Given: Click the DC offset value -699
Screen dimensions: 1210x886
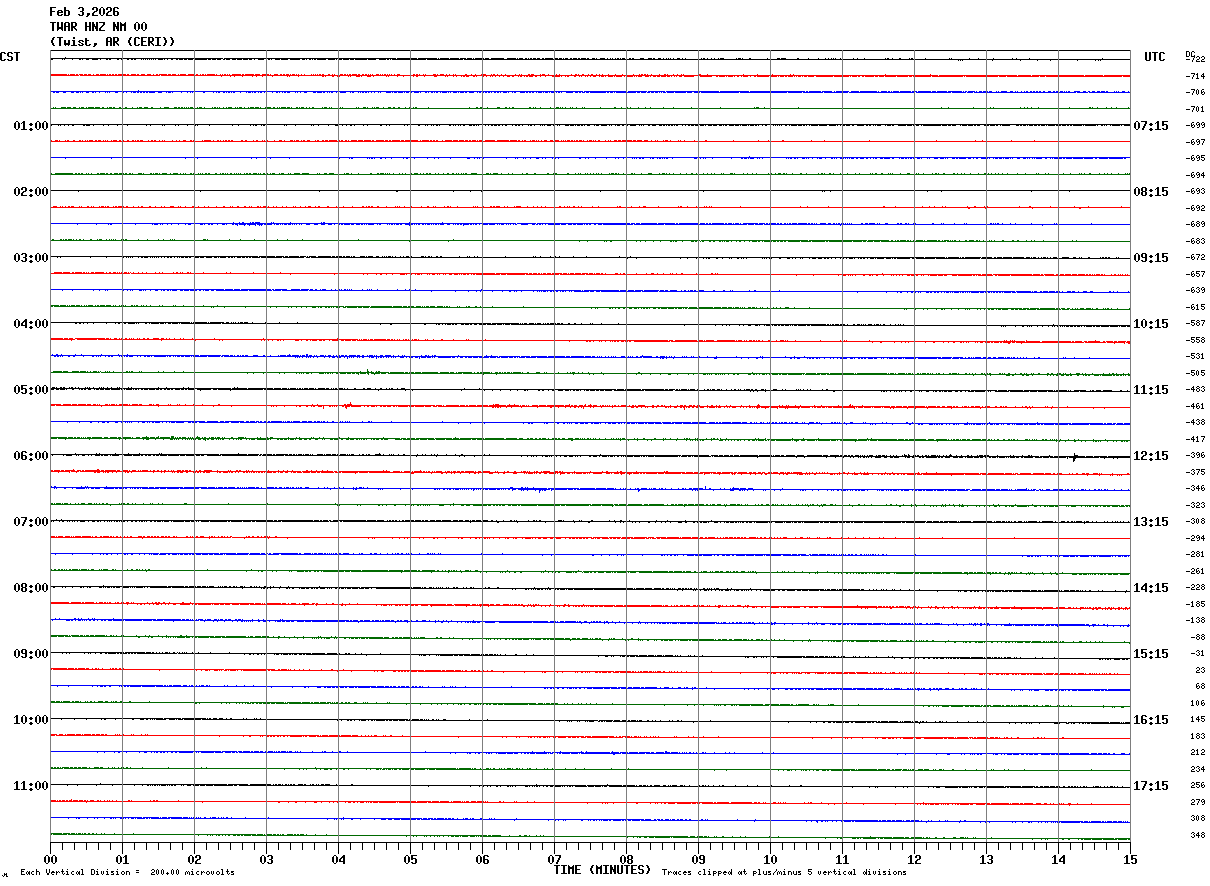Looking at the screenshot, I should point(1196,126).
